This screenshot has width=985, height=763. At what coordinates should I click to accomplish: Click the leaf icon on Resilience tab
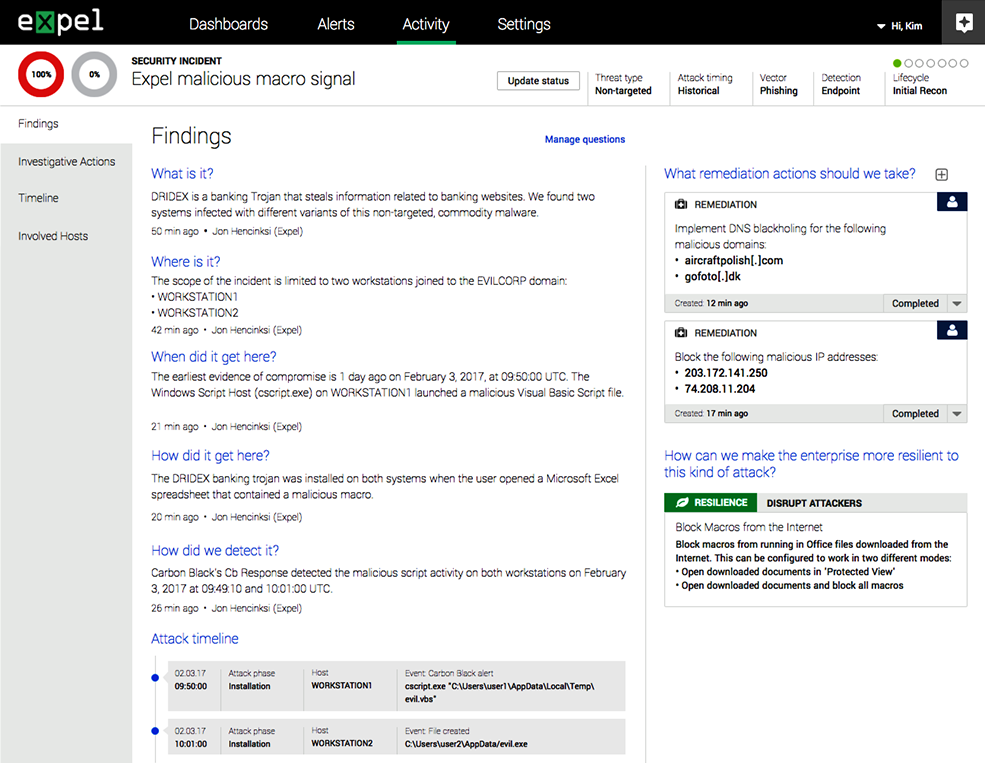pyautogui.click(x=682, y=502)
